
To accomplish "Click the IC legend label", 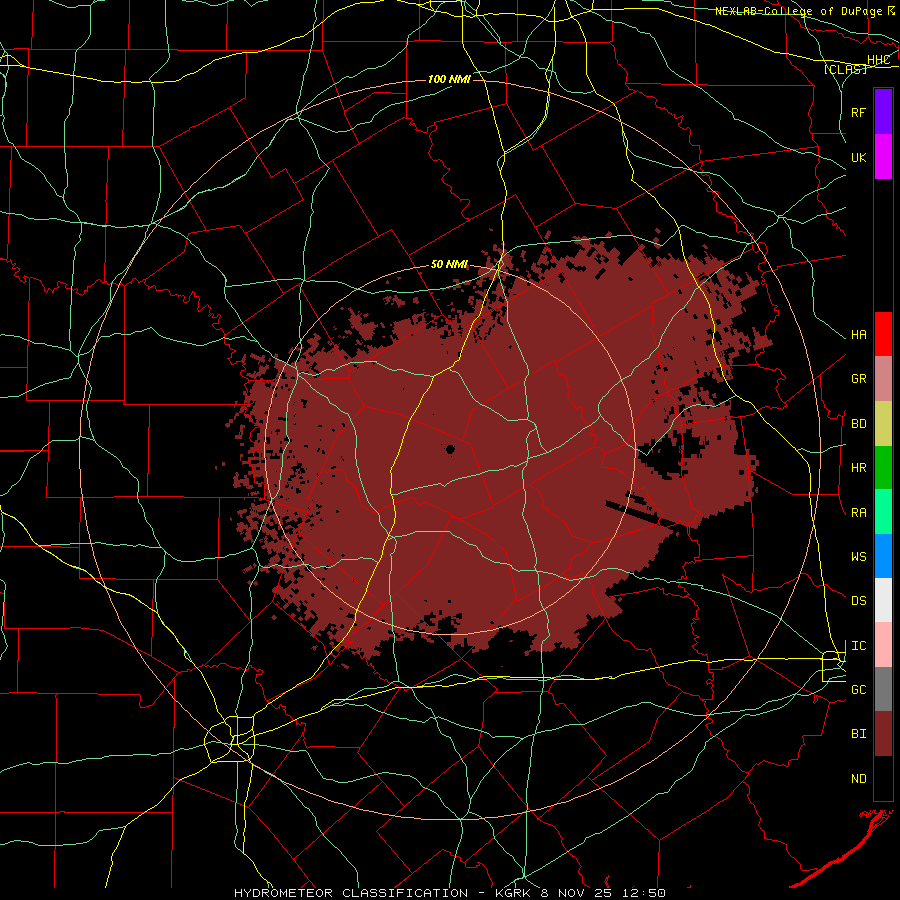I will 858,646.
